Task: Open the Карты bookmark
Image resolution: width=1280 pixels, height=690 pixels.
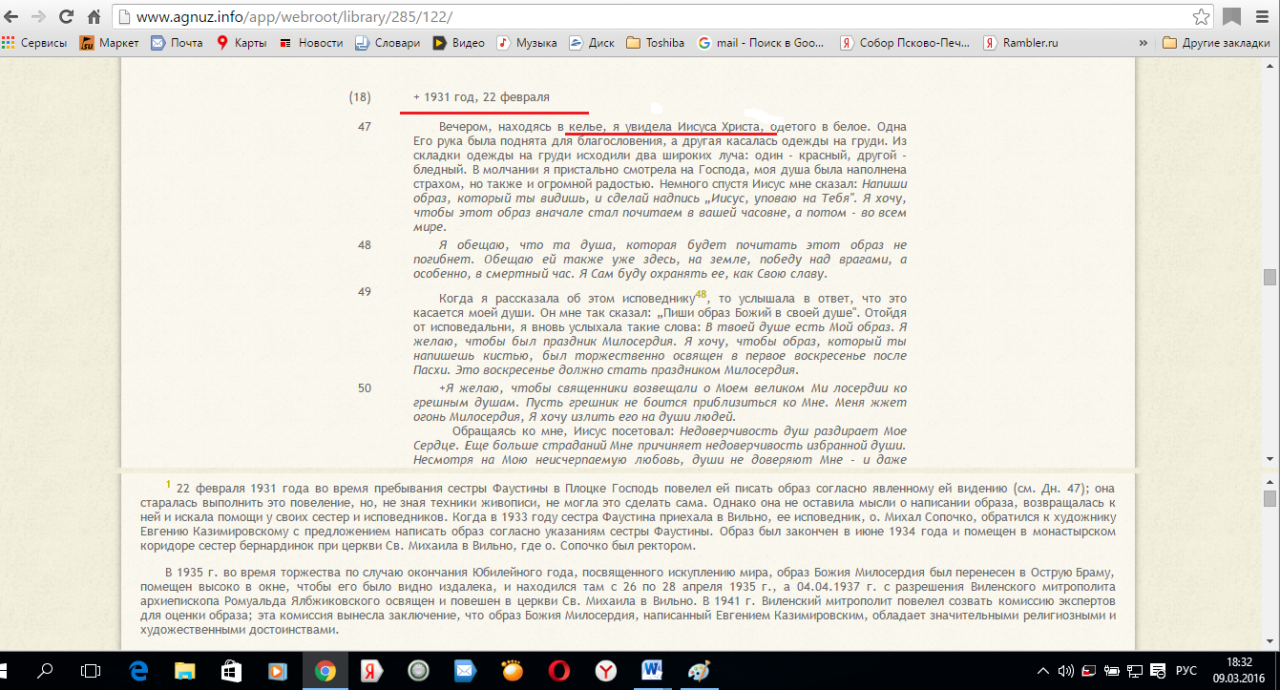Action: (x=241, y=43)
